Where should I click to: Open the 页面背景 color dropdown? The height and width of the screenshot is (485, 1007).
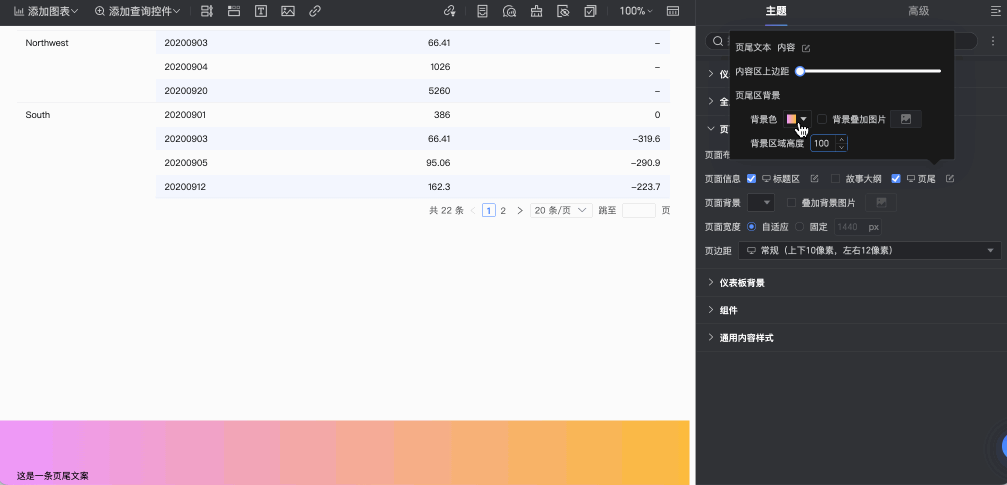click(x=762, y=203)
